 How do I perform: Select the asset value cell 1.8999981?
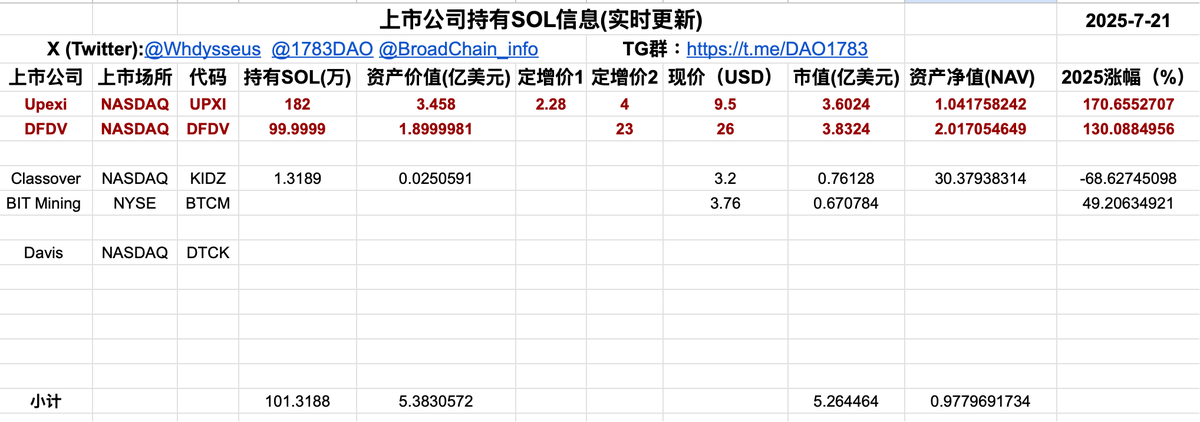click(x=438, y=129)
